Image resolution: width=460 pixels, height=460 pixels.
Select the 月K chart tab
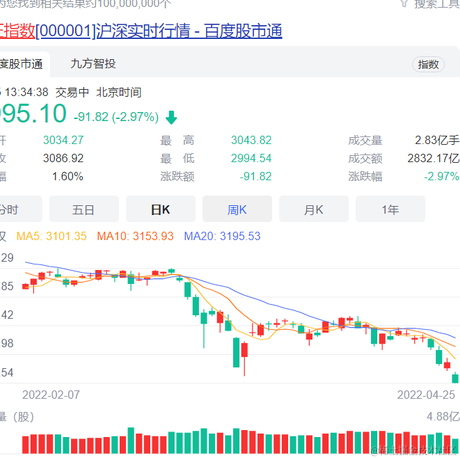pyautogui.click(x=314, y=209)
